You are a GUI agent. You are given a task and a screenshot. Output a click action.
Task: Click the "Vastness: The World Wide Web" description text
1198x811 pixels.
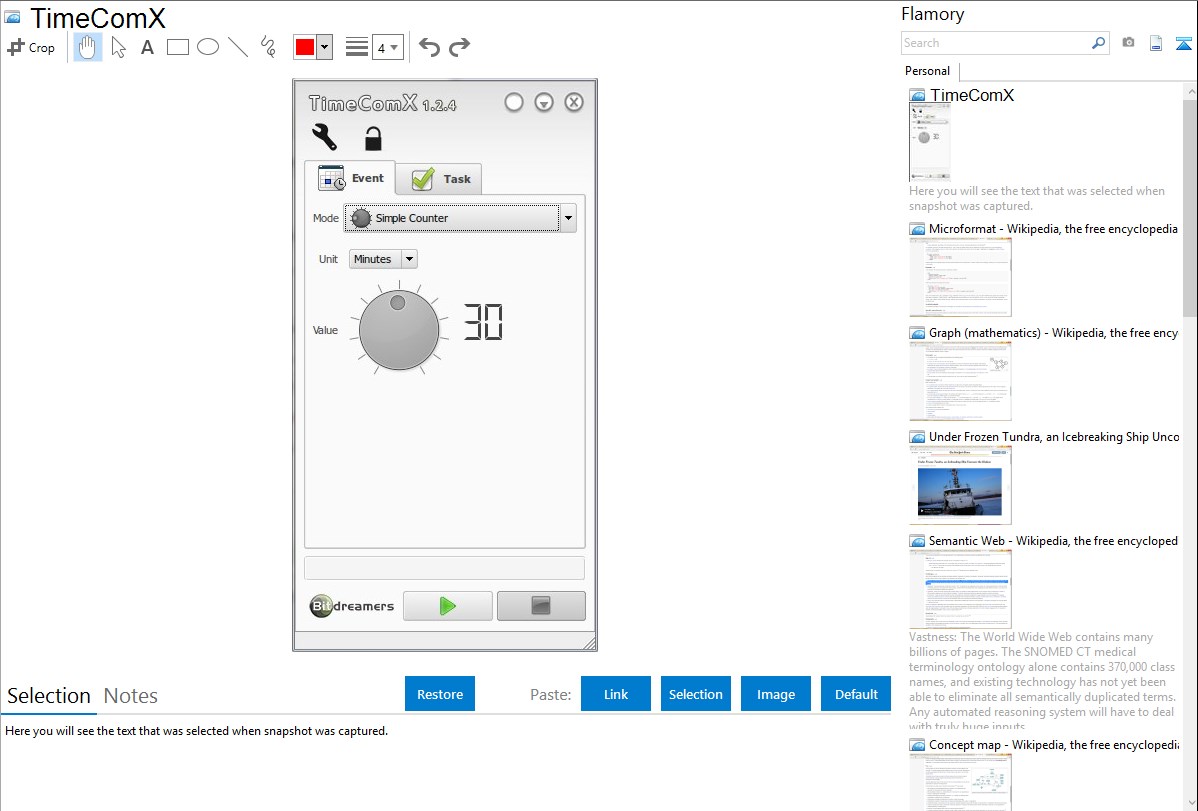pyautogui.click(x=1043, y=681)
